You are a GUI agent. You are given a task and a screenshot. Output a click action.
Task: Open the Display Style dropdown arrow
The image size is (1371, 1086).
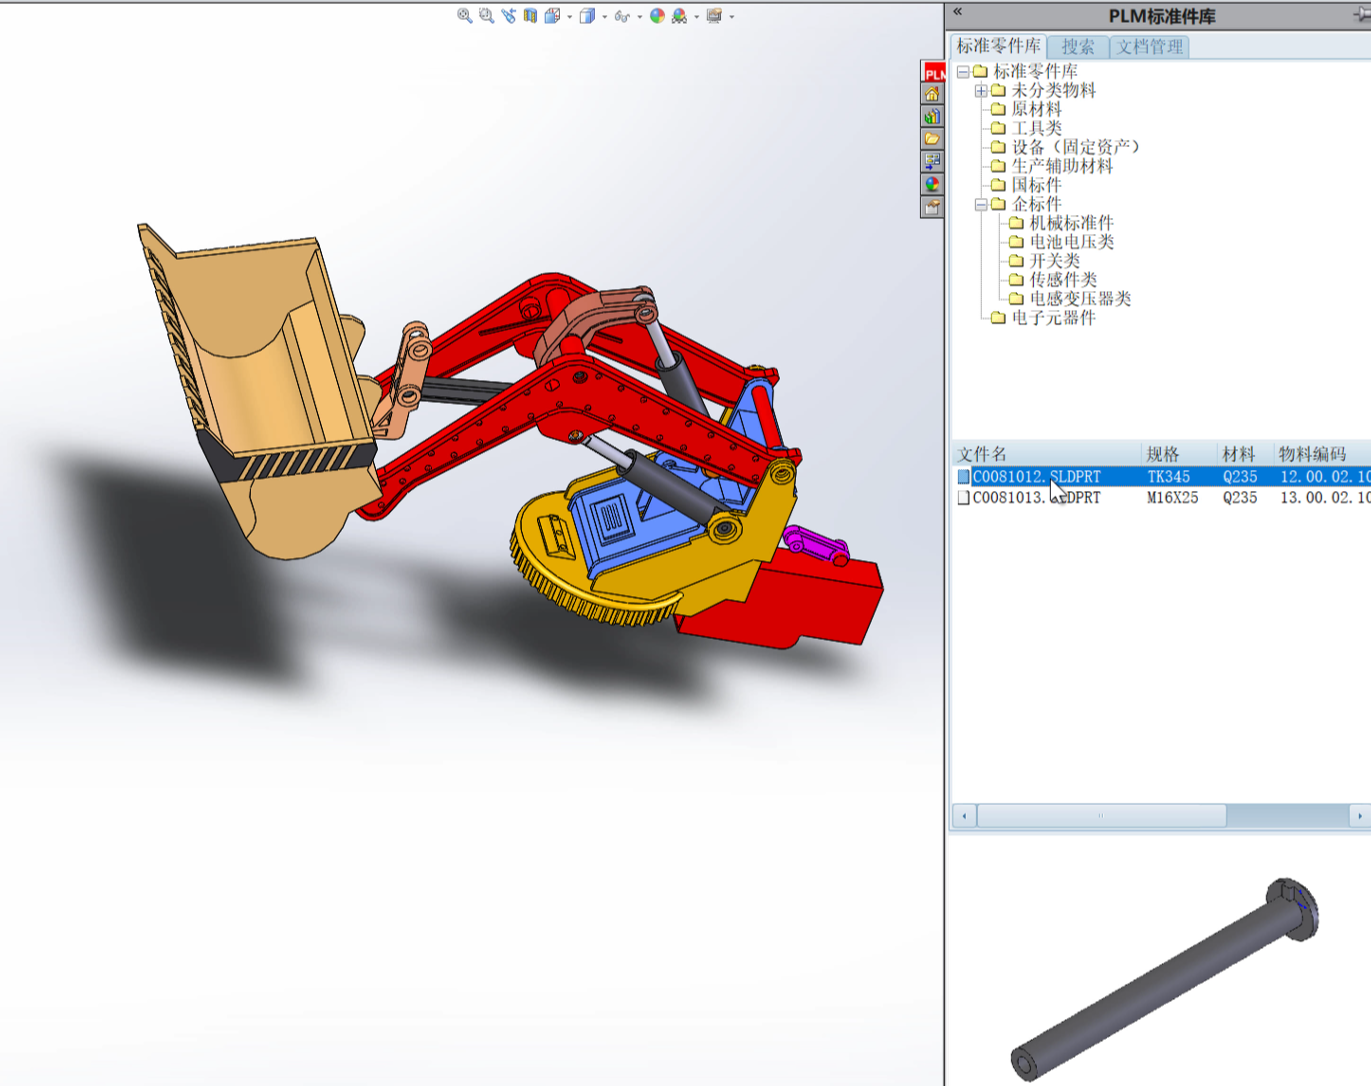click(x=604, y=17)
